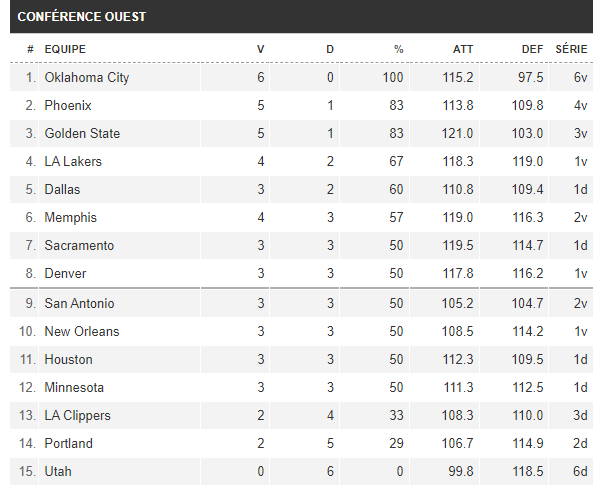This screenshot has width=609, height=487.
Task: Select Golden State in the standings
Action: (x=82, y=133)
